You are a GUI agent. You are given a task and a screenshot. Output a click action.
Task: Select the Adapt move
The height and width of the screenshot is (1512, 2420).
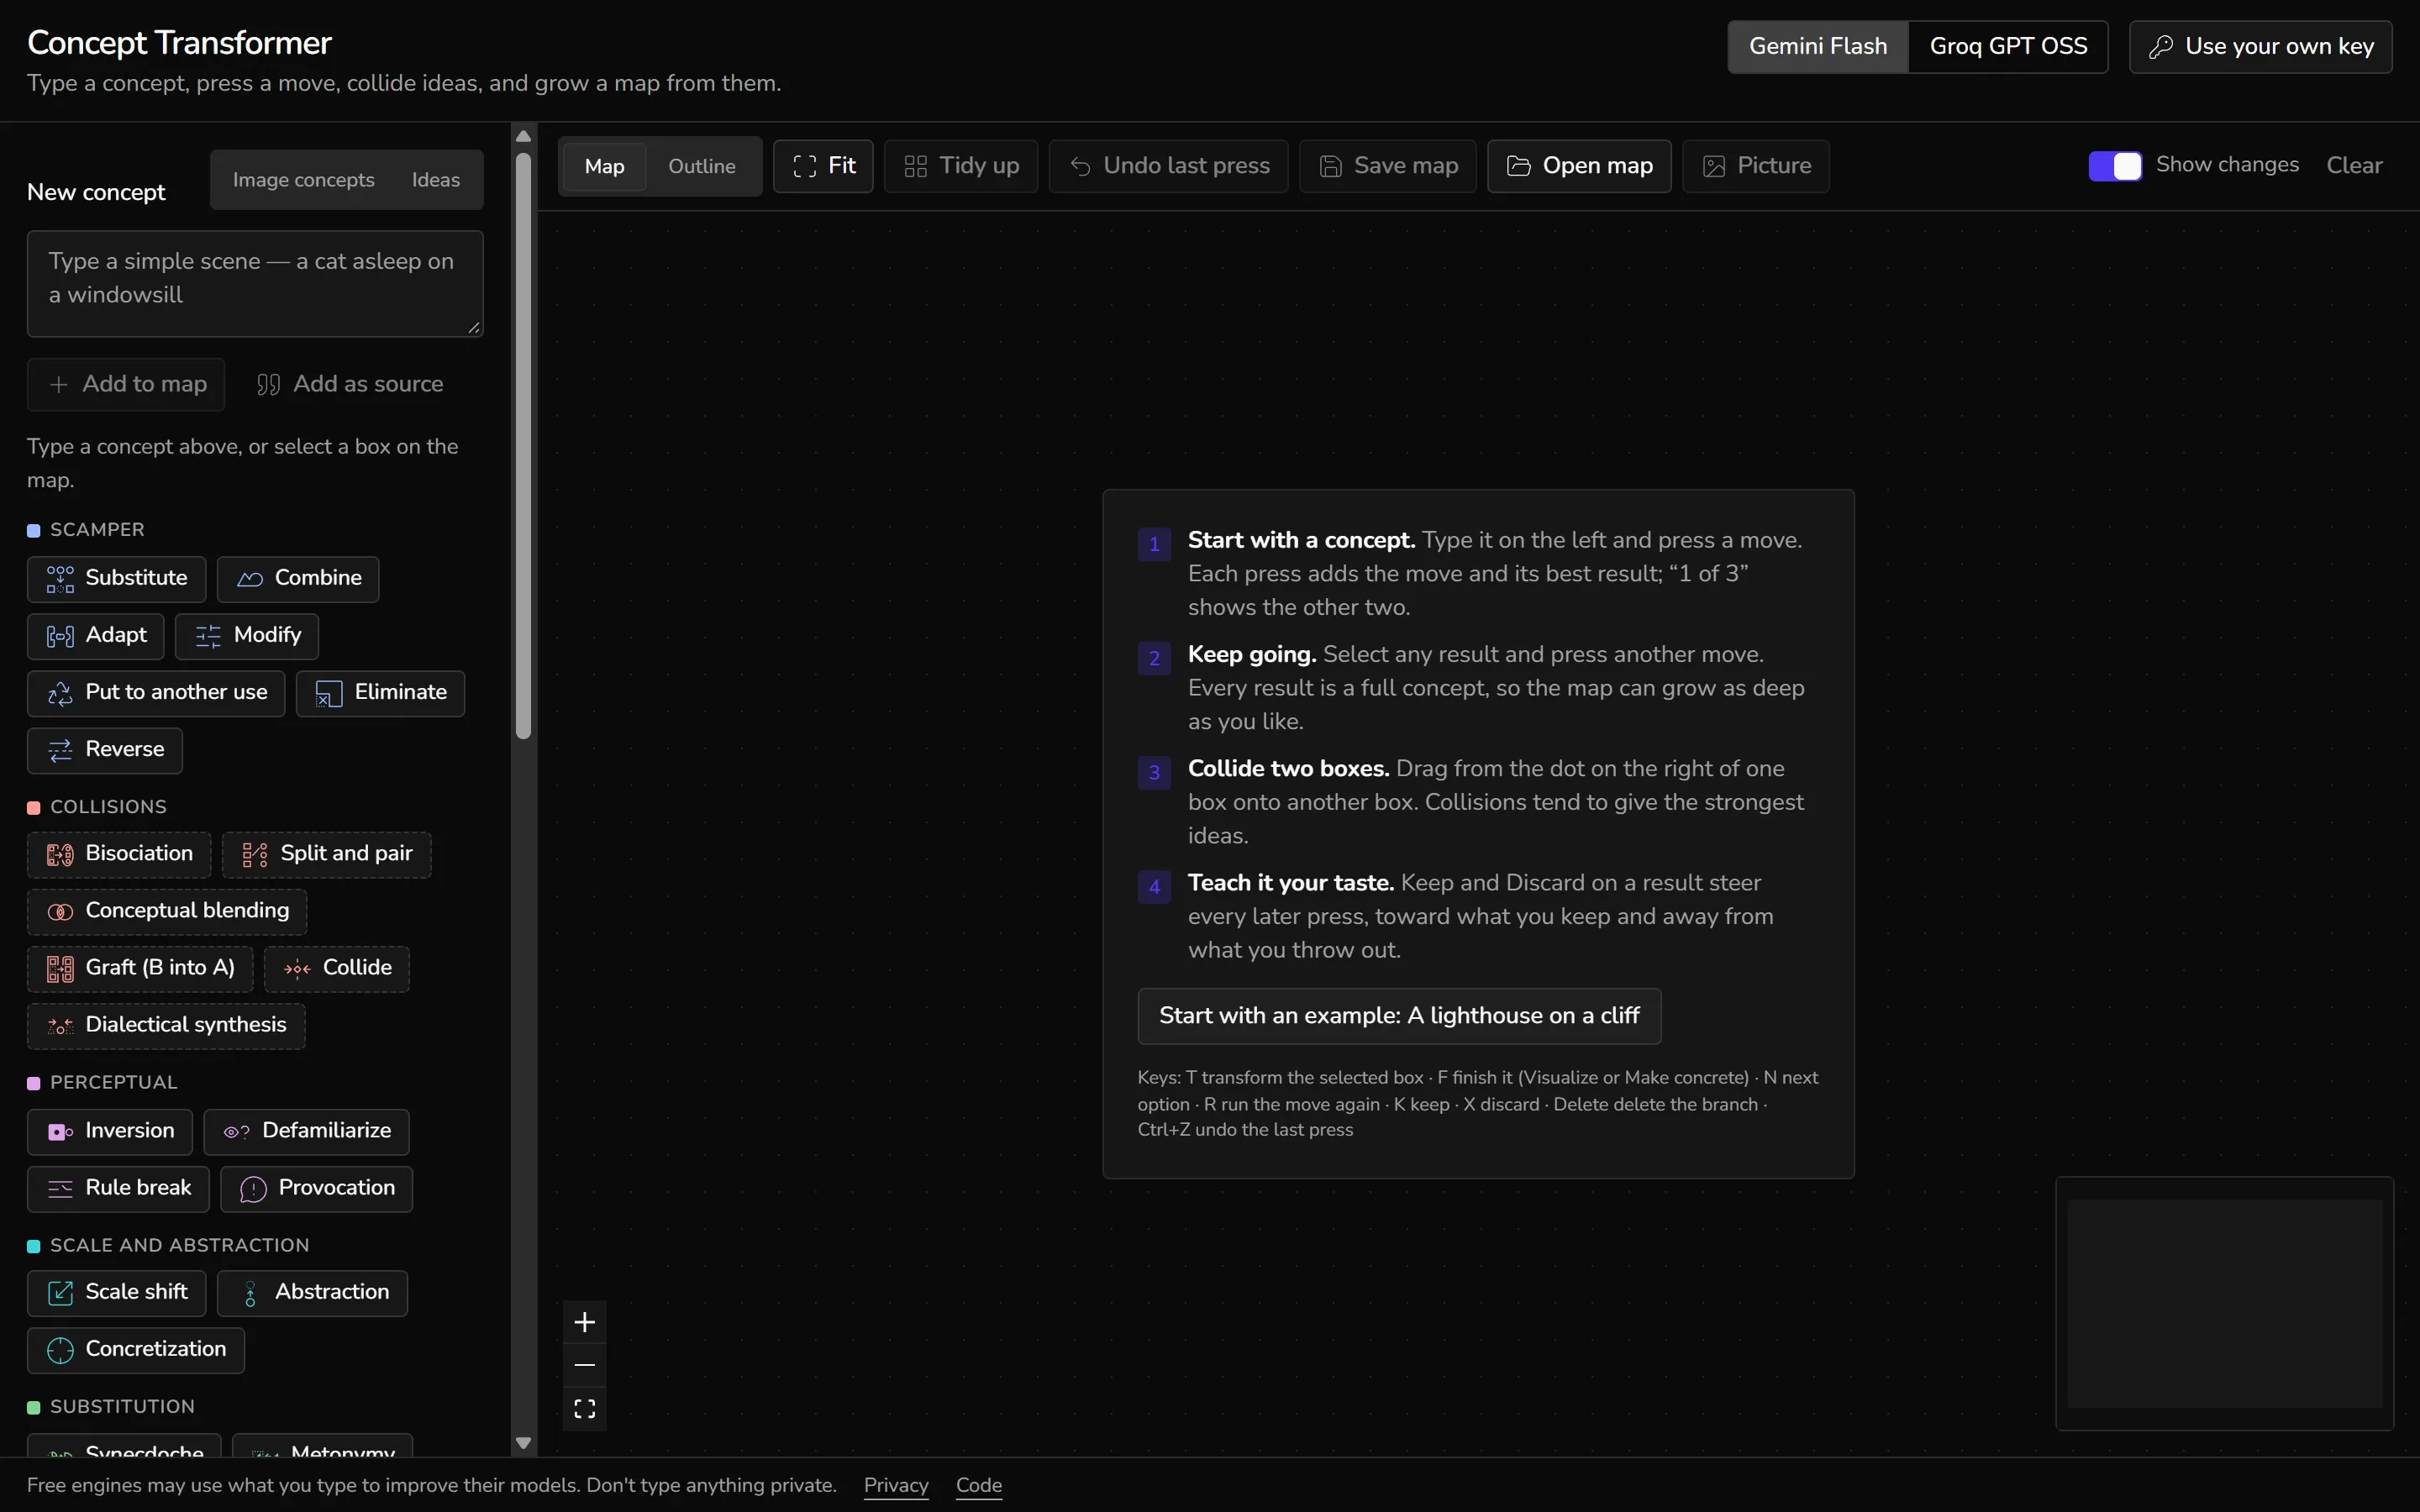pos(96,636)
